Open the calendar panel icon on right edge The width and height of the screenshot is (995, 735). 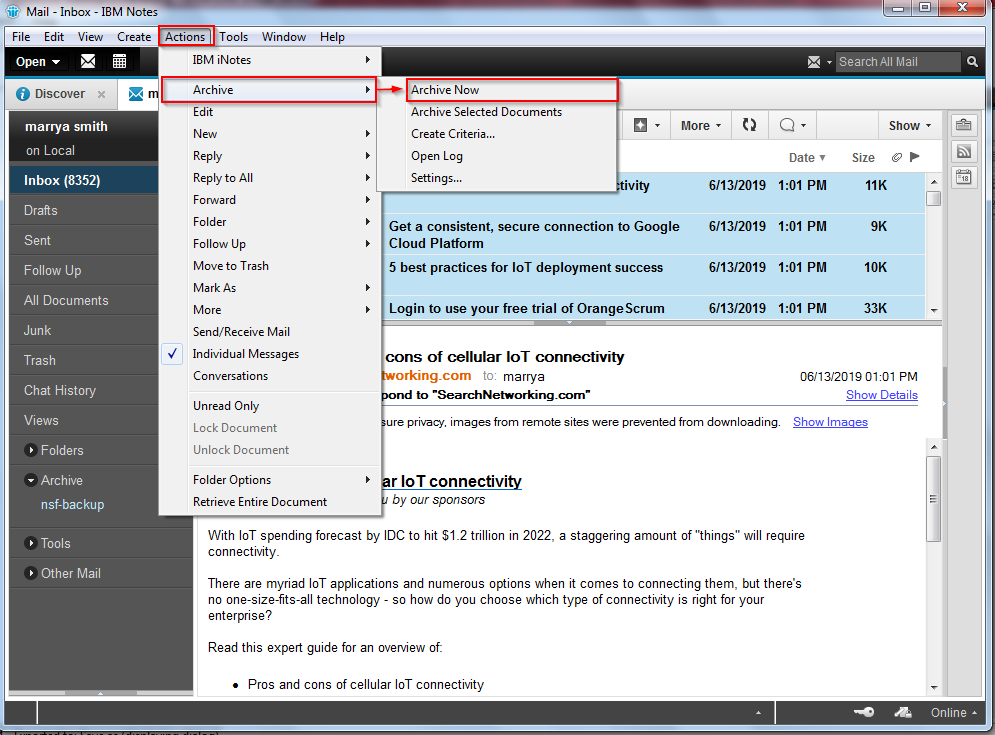[x=963, y=177]
